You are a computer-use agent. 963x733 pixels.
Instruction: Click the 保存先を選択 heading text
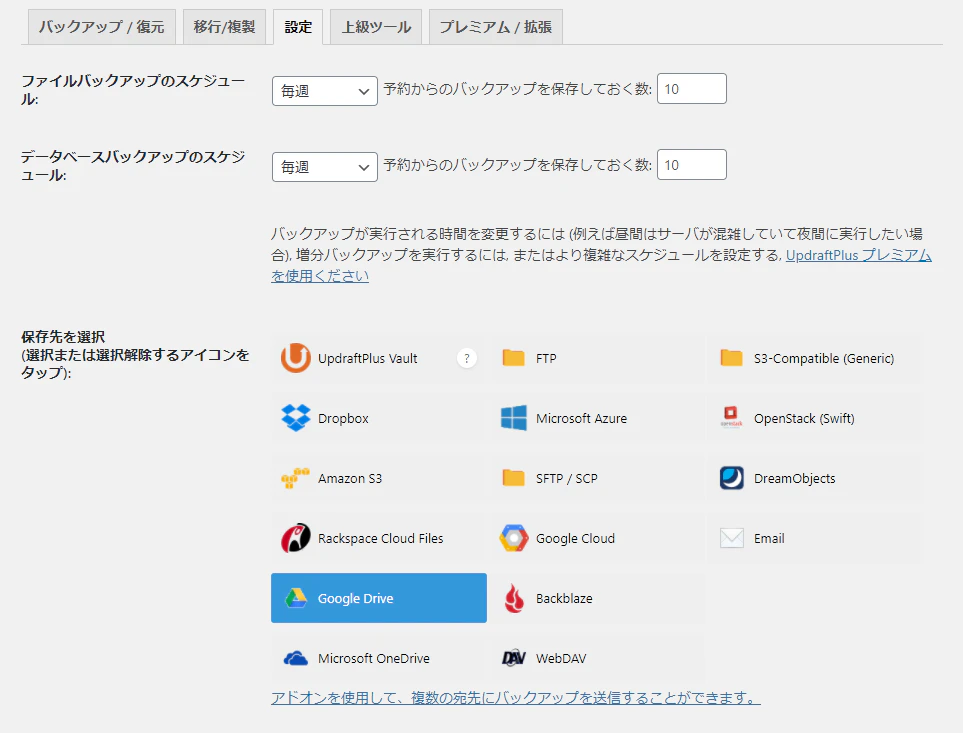[63, 336]
